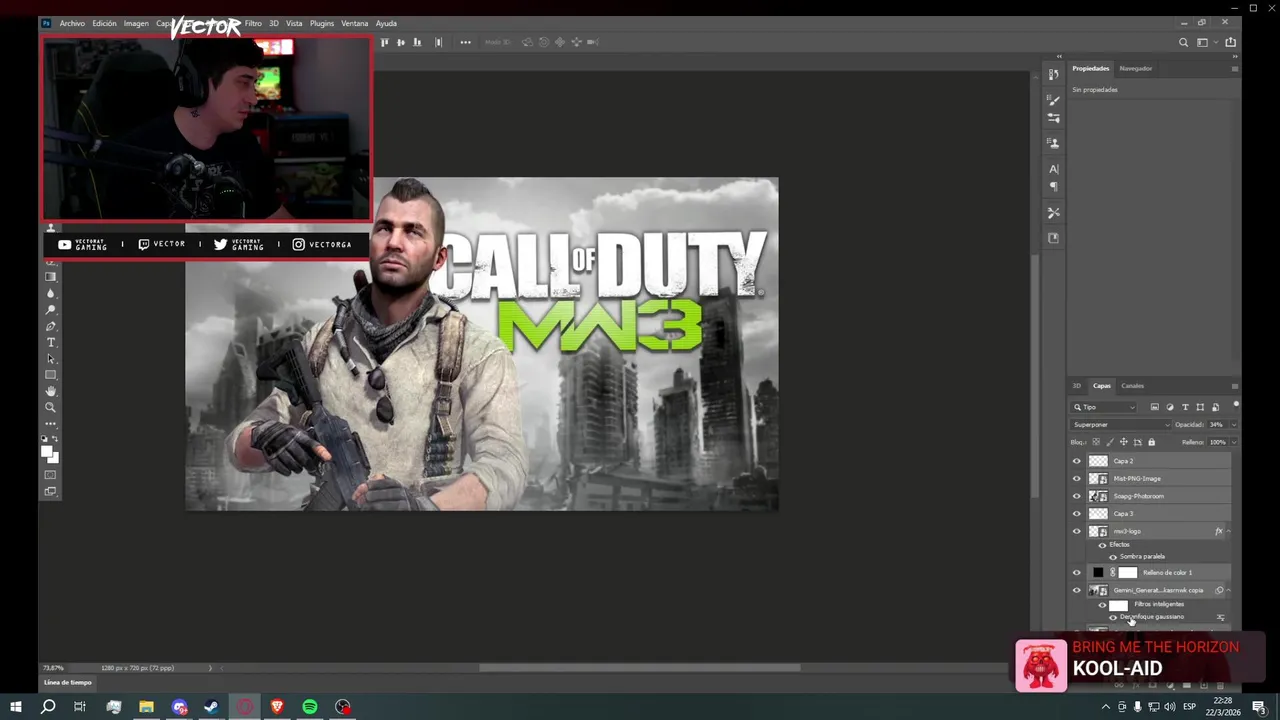Open the Character panel icon
This screenshot has width=1280, height=720.
coord(1053,169)
